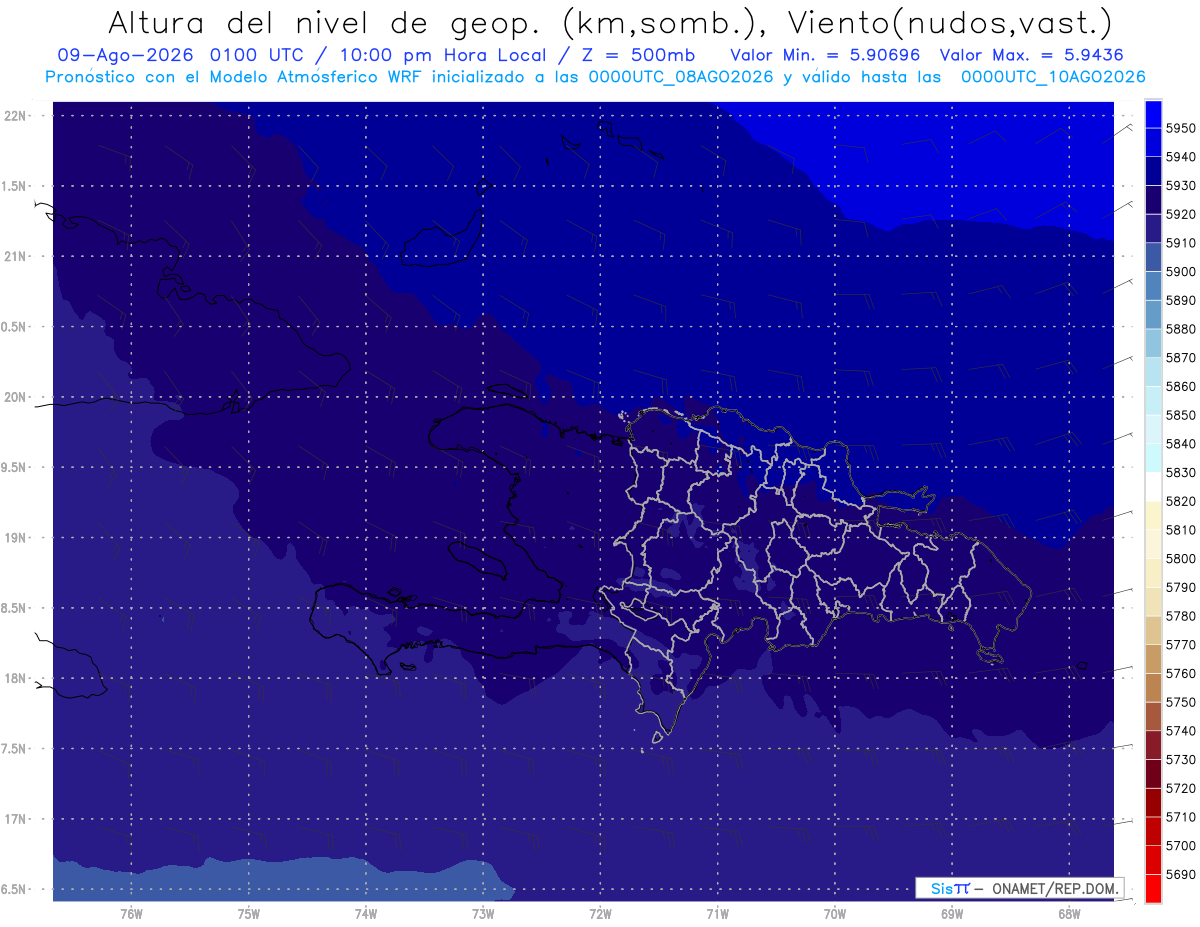Pick the color bar segment between 5900 and 5910

(1152, 257)
